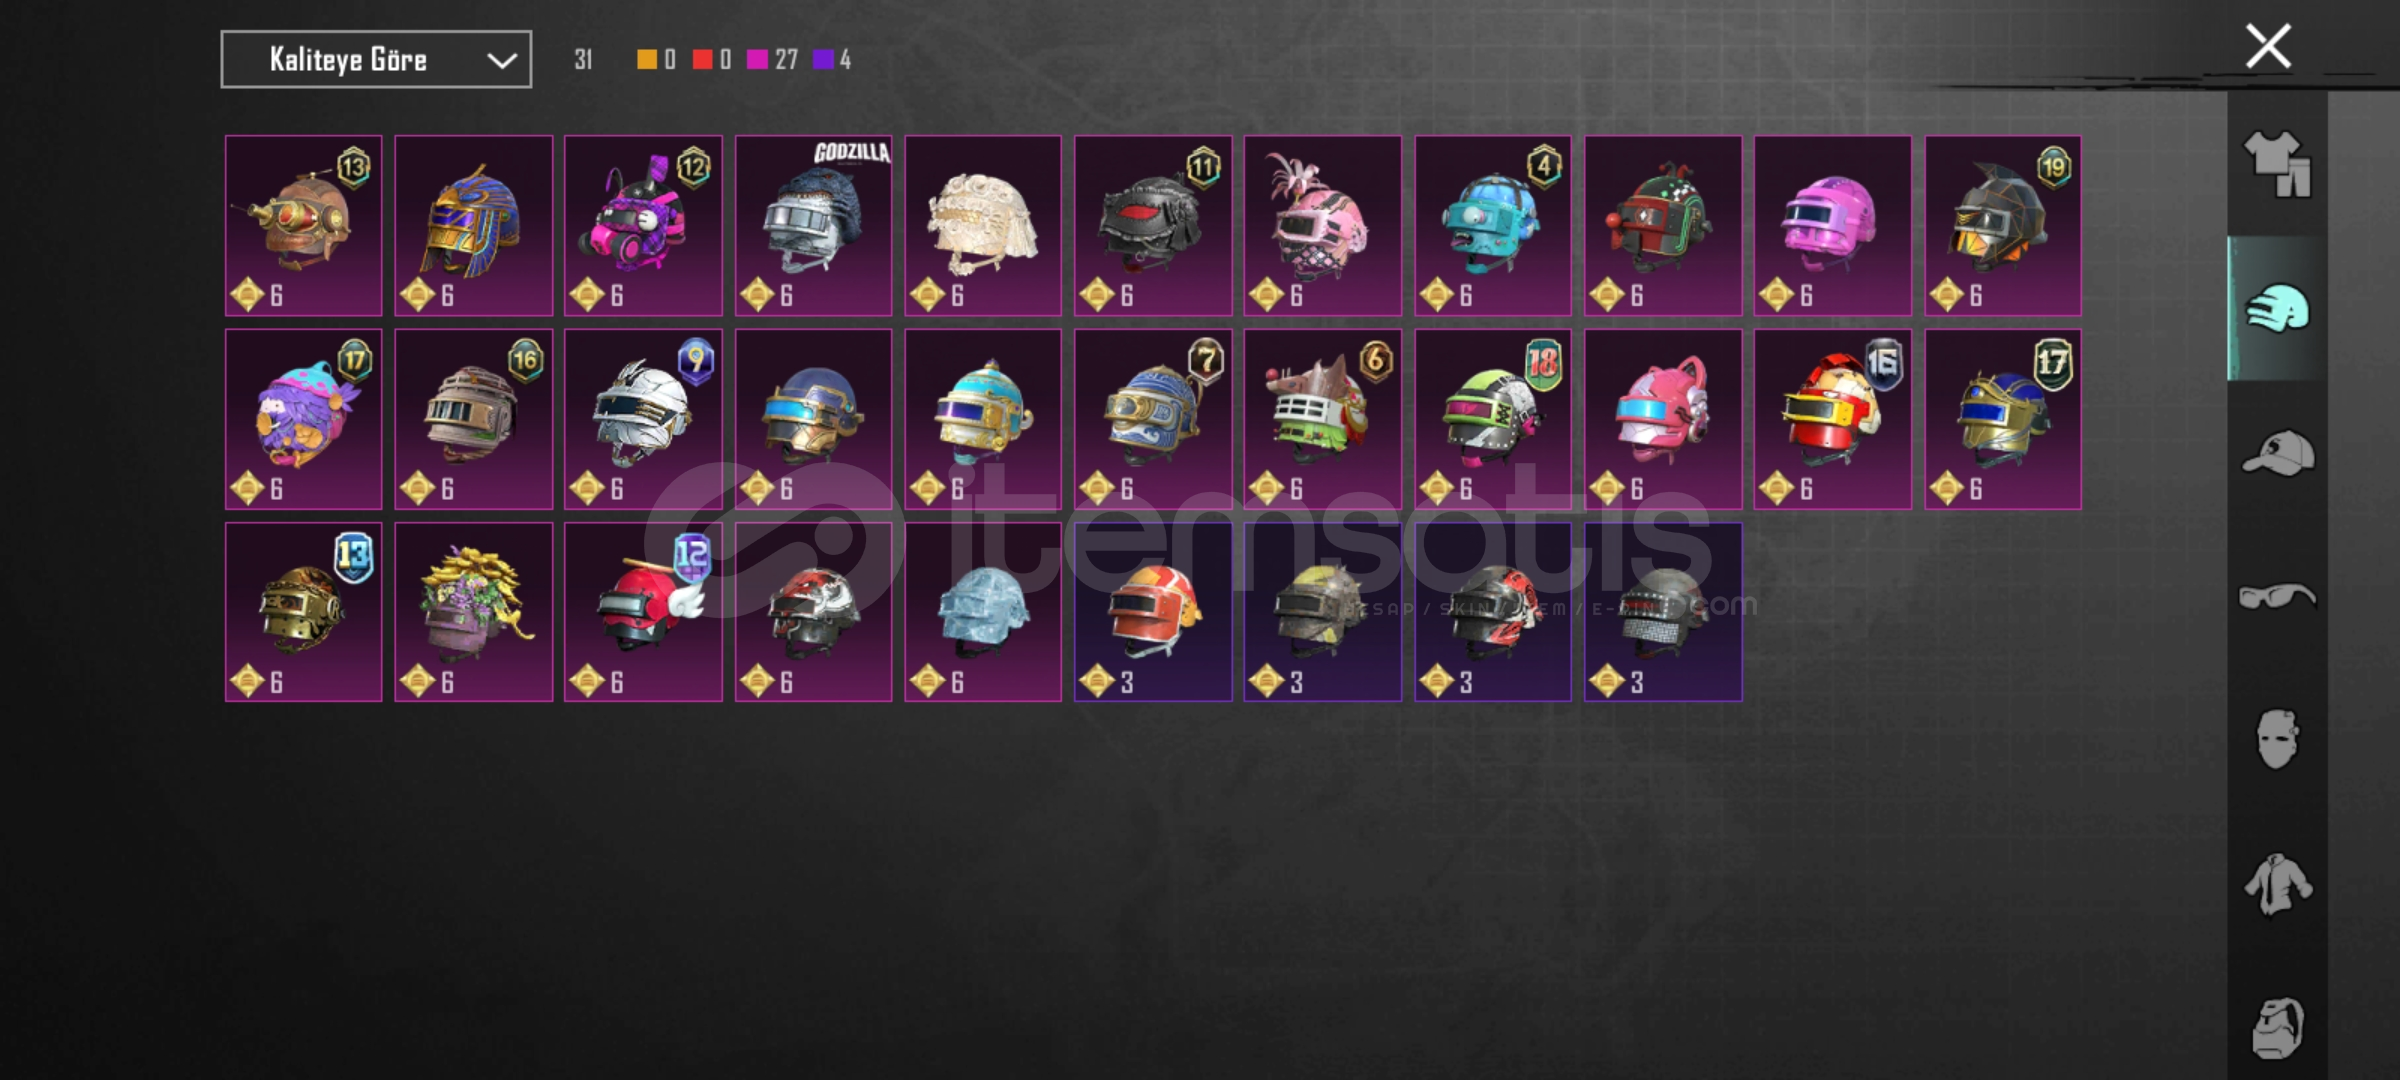
Task: Open the face mask category icon
Action: [x=2278, y=740]
